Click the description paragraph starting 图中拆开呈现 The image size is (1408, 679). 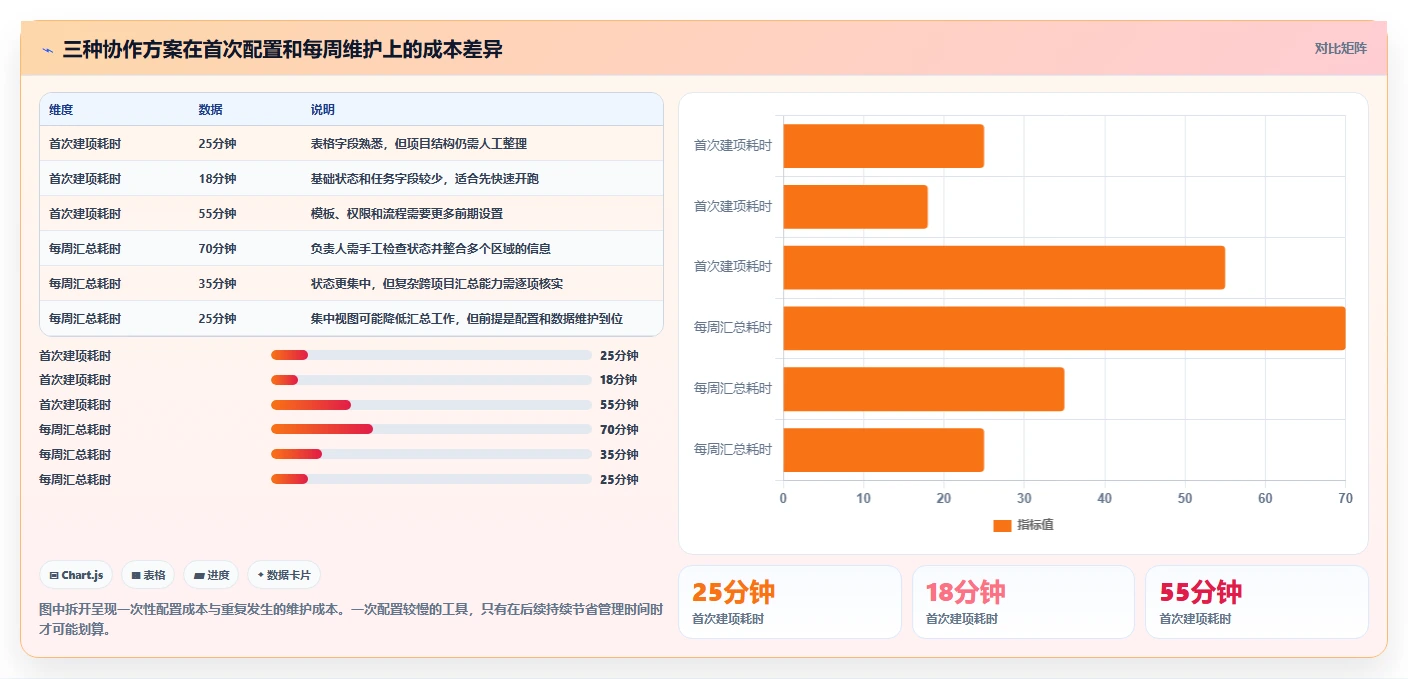(x=350, y=619)
